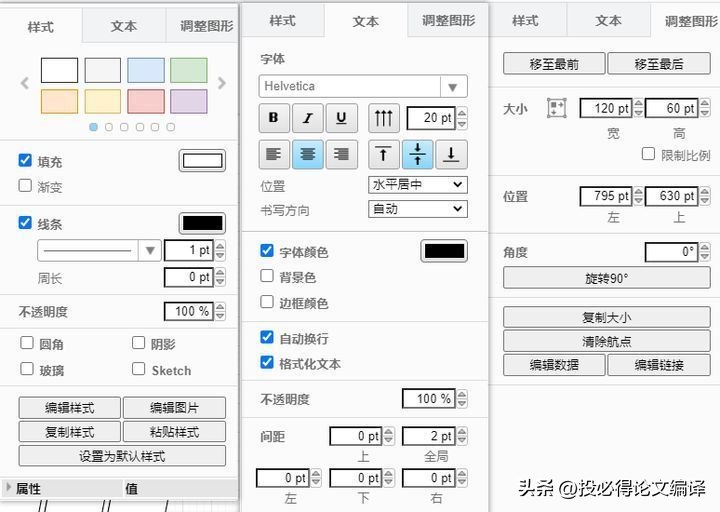Toggle the 格式化文本 formatted text checkbox
Screen dimensions: 720x512
(267, 362)
